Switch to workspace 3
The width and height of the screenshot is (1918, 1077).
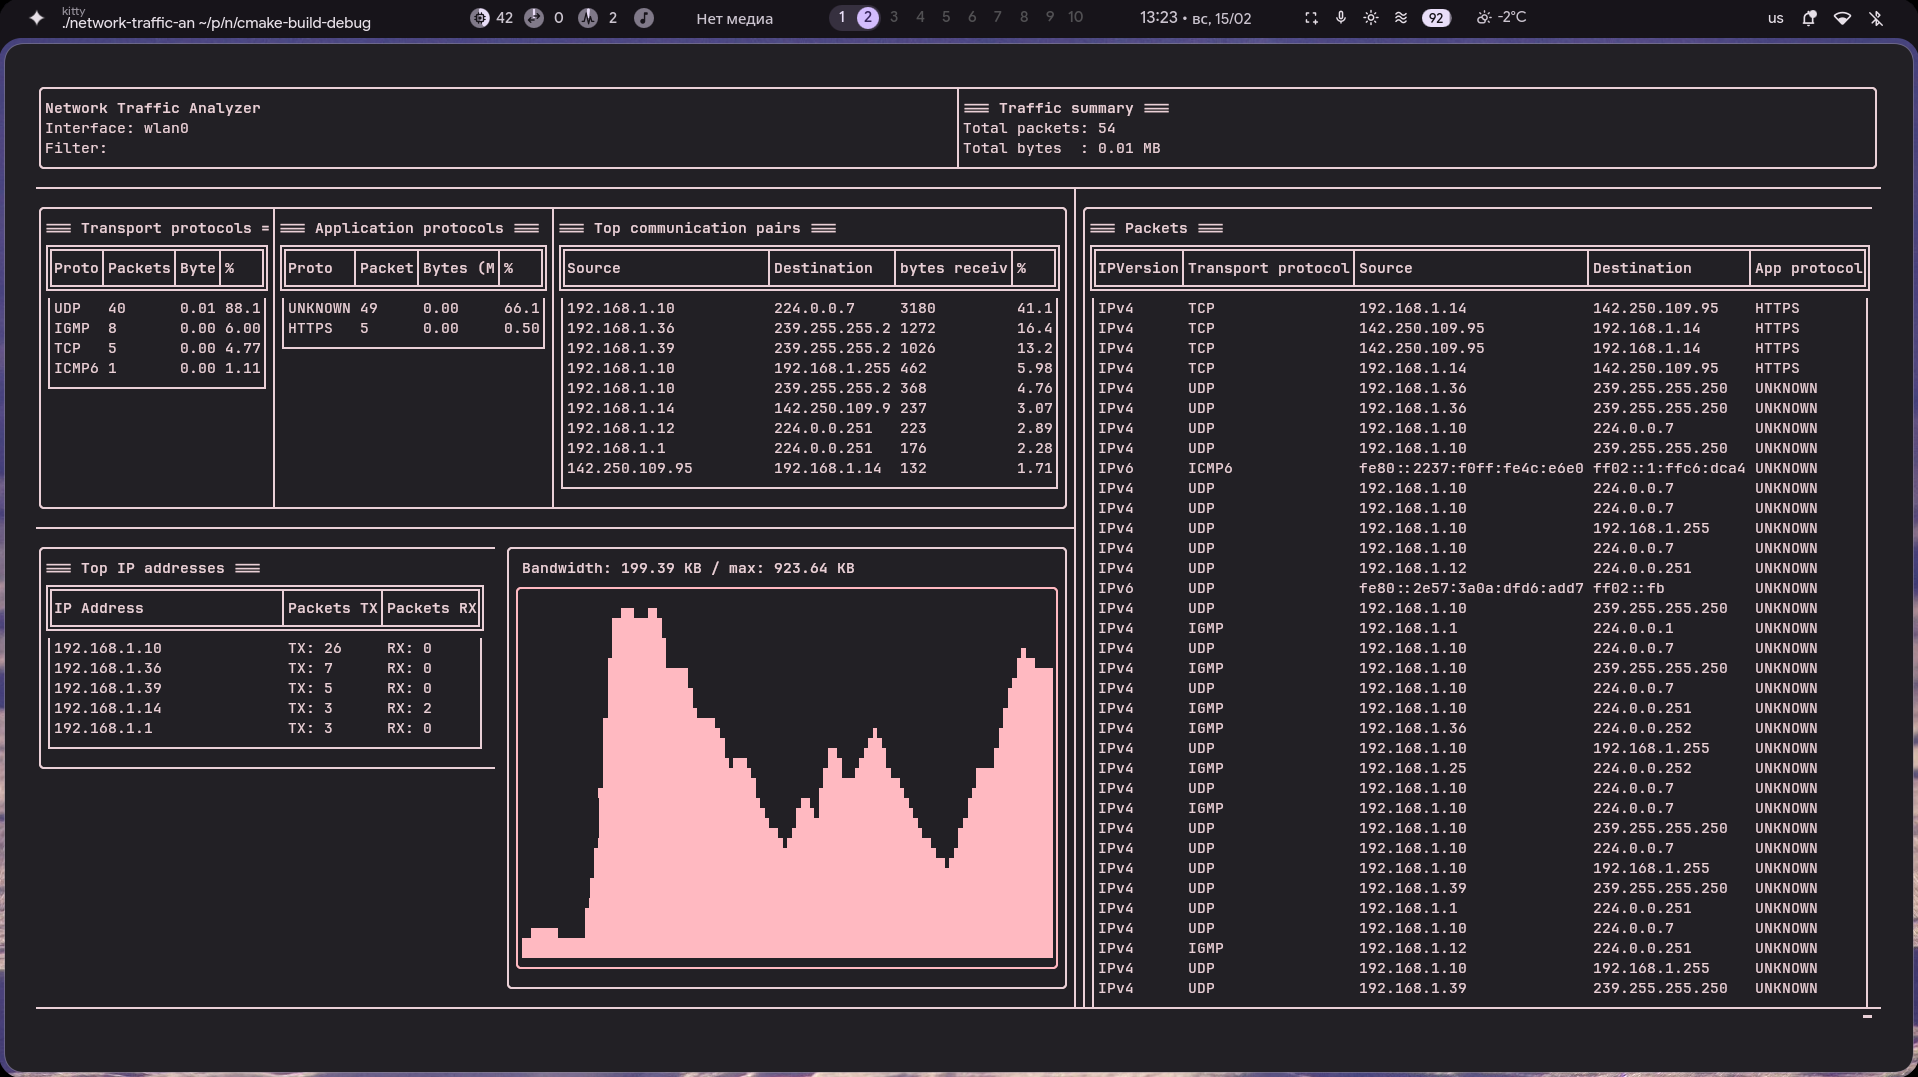click(894, 17)
